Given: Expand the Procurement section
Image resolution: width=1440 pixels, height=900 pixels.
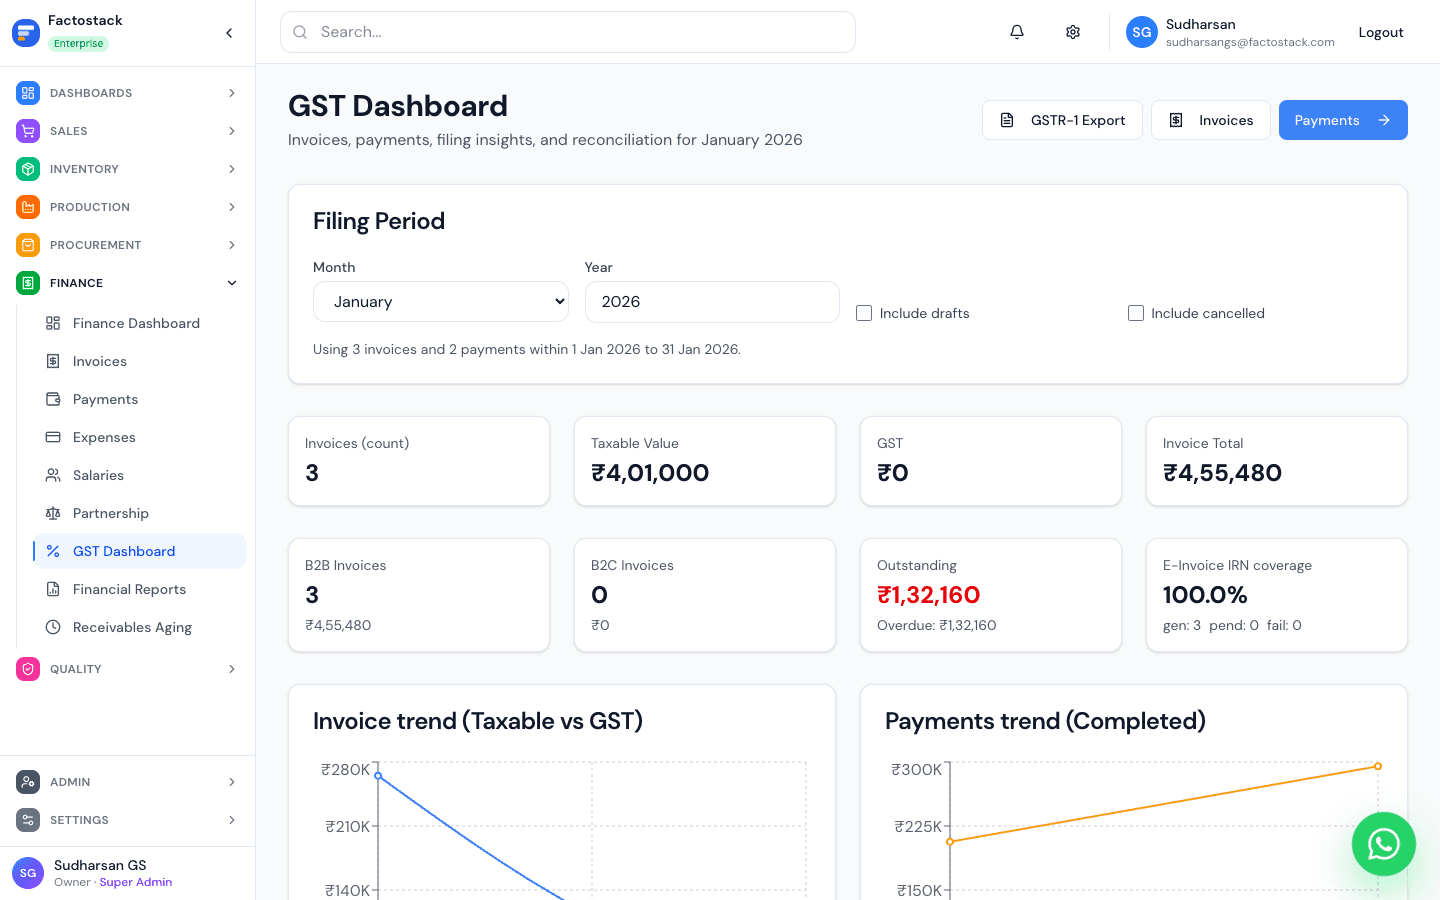Looking at the screenshot, I should pos(127,245).
